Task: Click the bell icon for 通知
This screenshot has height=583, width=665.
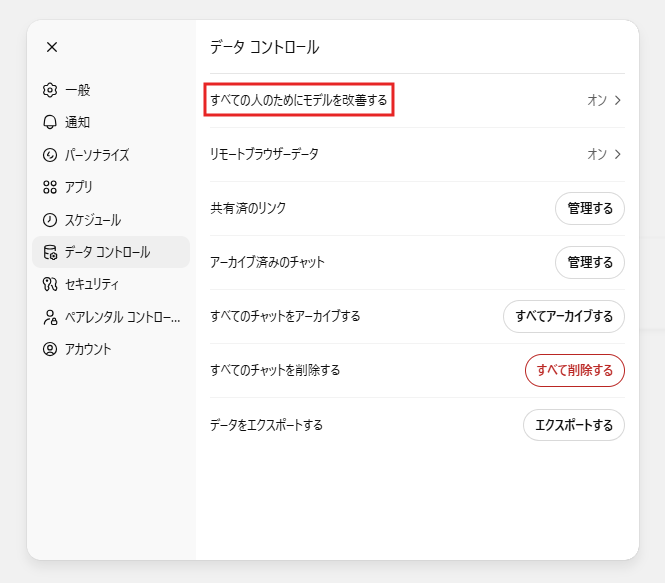Action: click(50, 122)
